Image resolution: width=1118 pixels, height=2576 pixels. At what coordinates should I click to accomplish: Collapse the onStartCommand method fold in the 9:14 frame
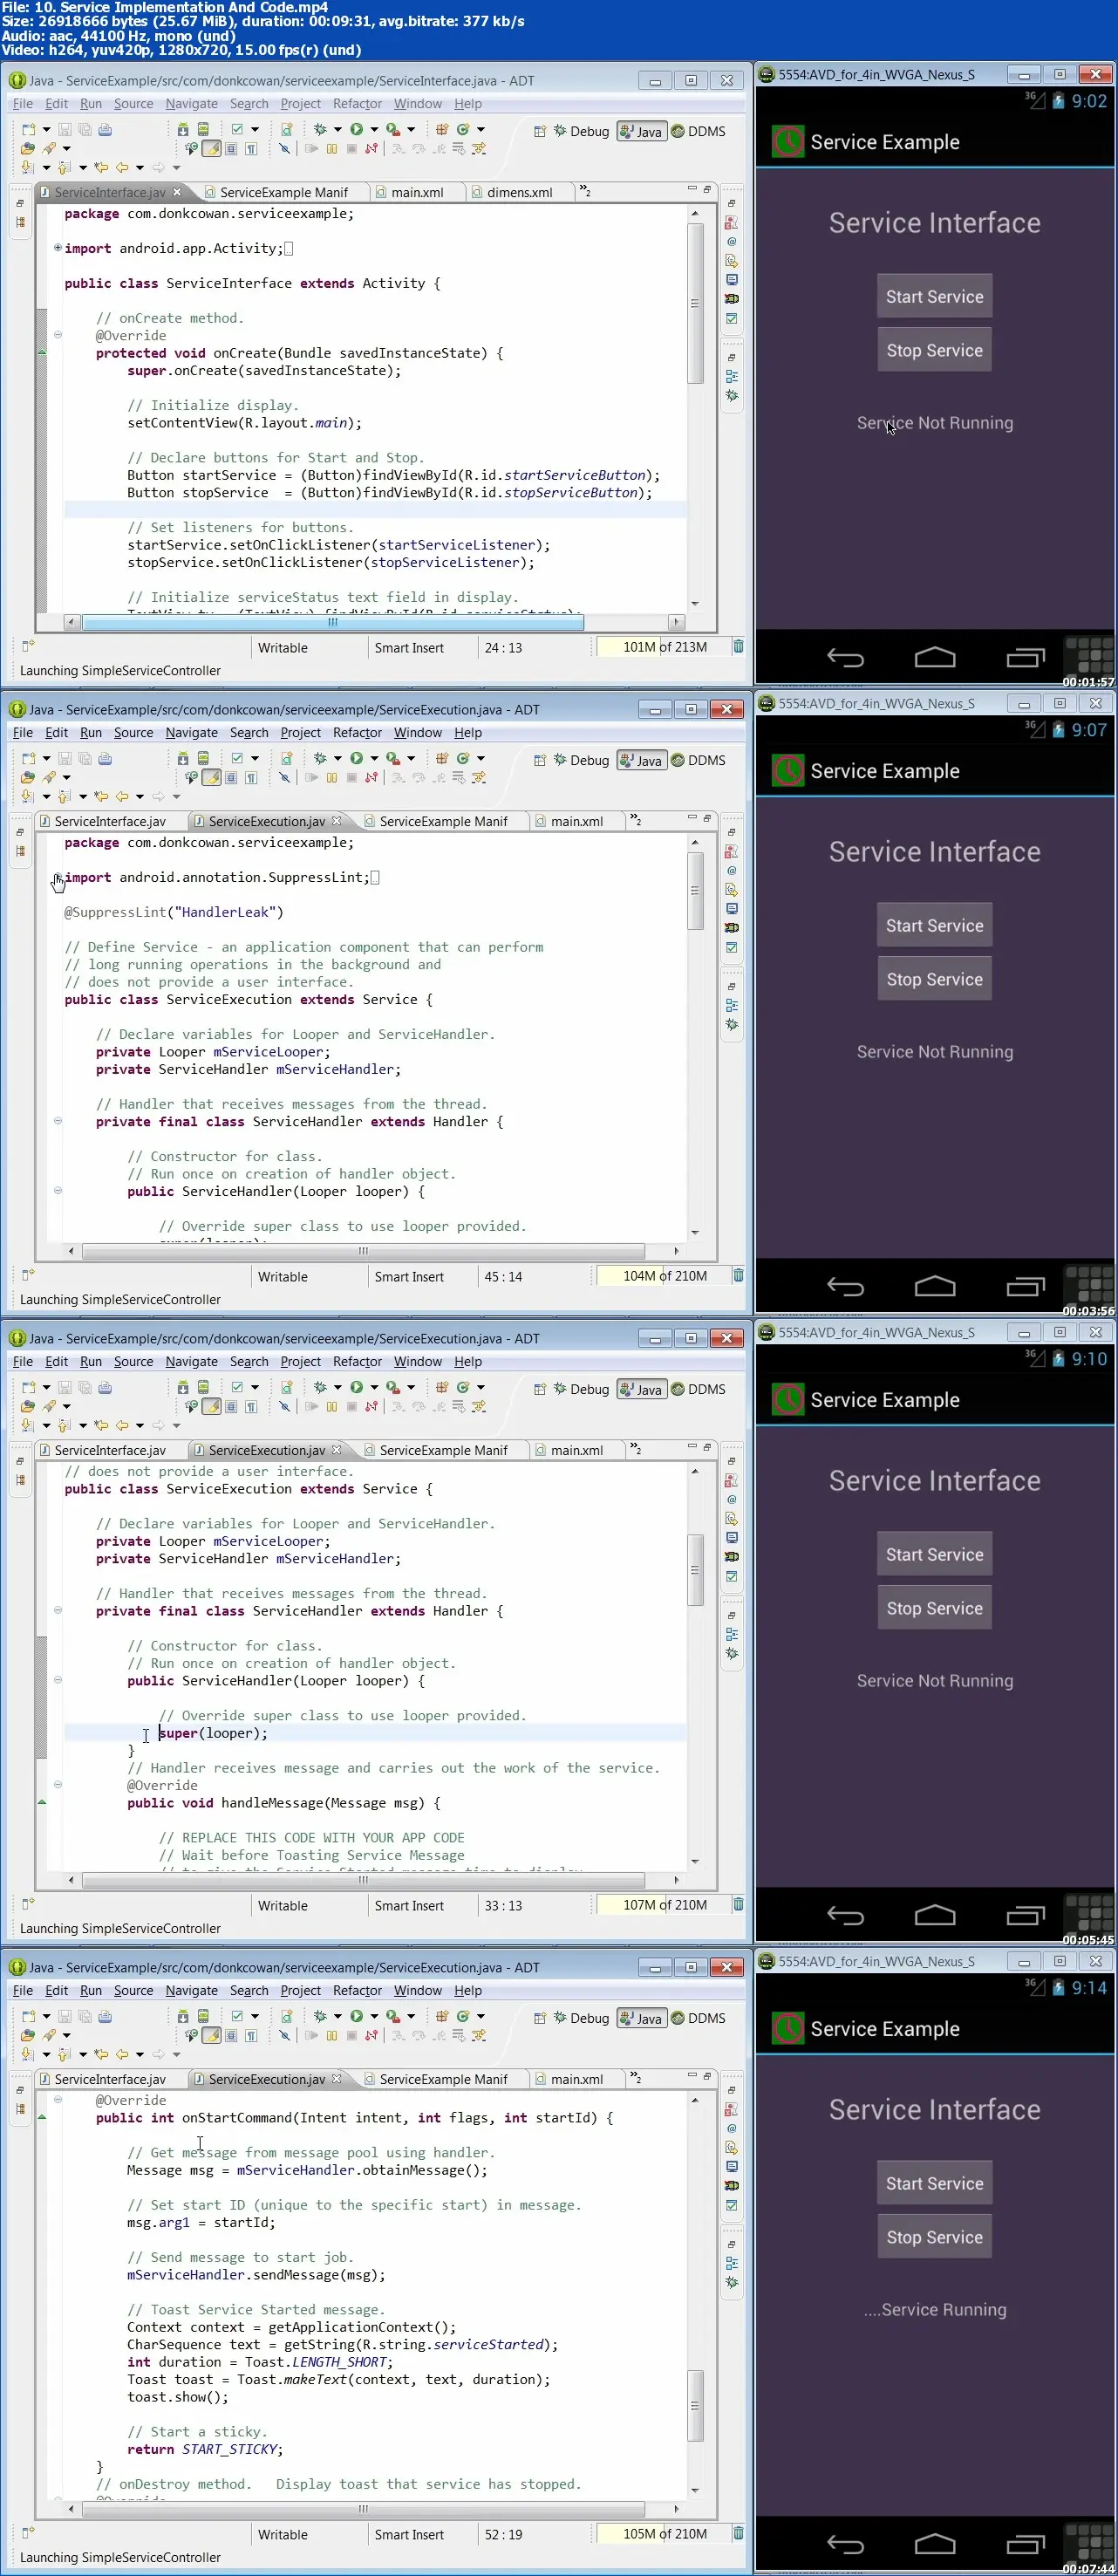click(x=58, y=2099)
